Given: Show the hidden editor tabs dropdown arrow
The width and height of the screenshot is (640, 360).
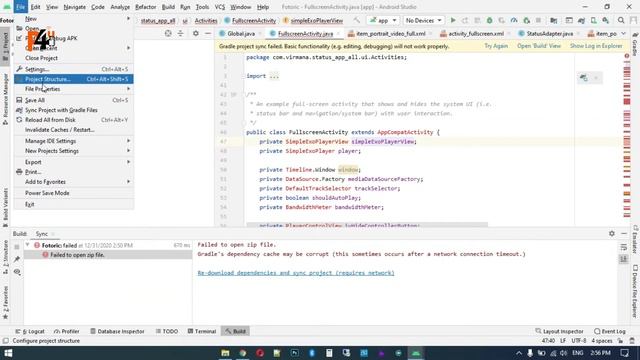Looking at the screenshot, I should [623, 33].
